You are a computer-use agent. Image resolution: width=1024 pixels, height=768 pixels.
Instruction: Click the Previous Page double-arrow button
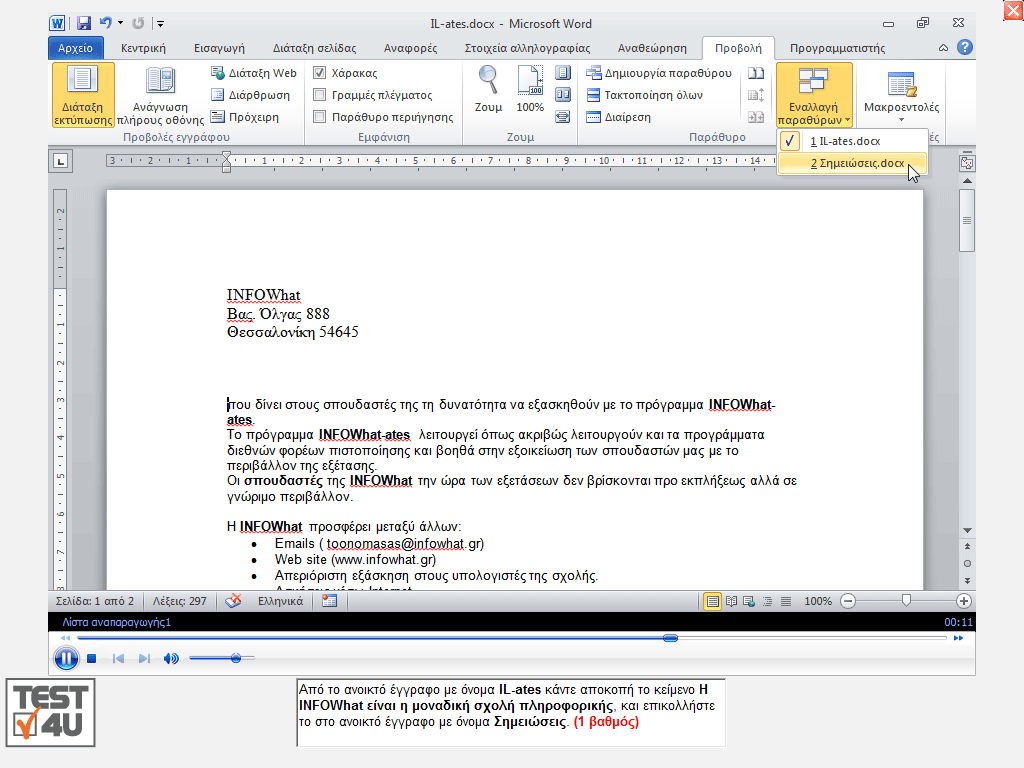967,546
